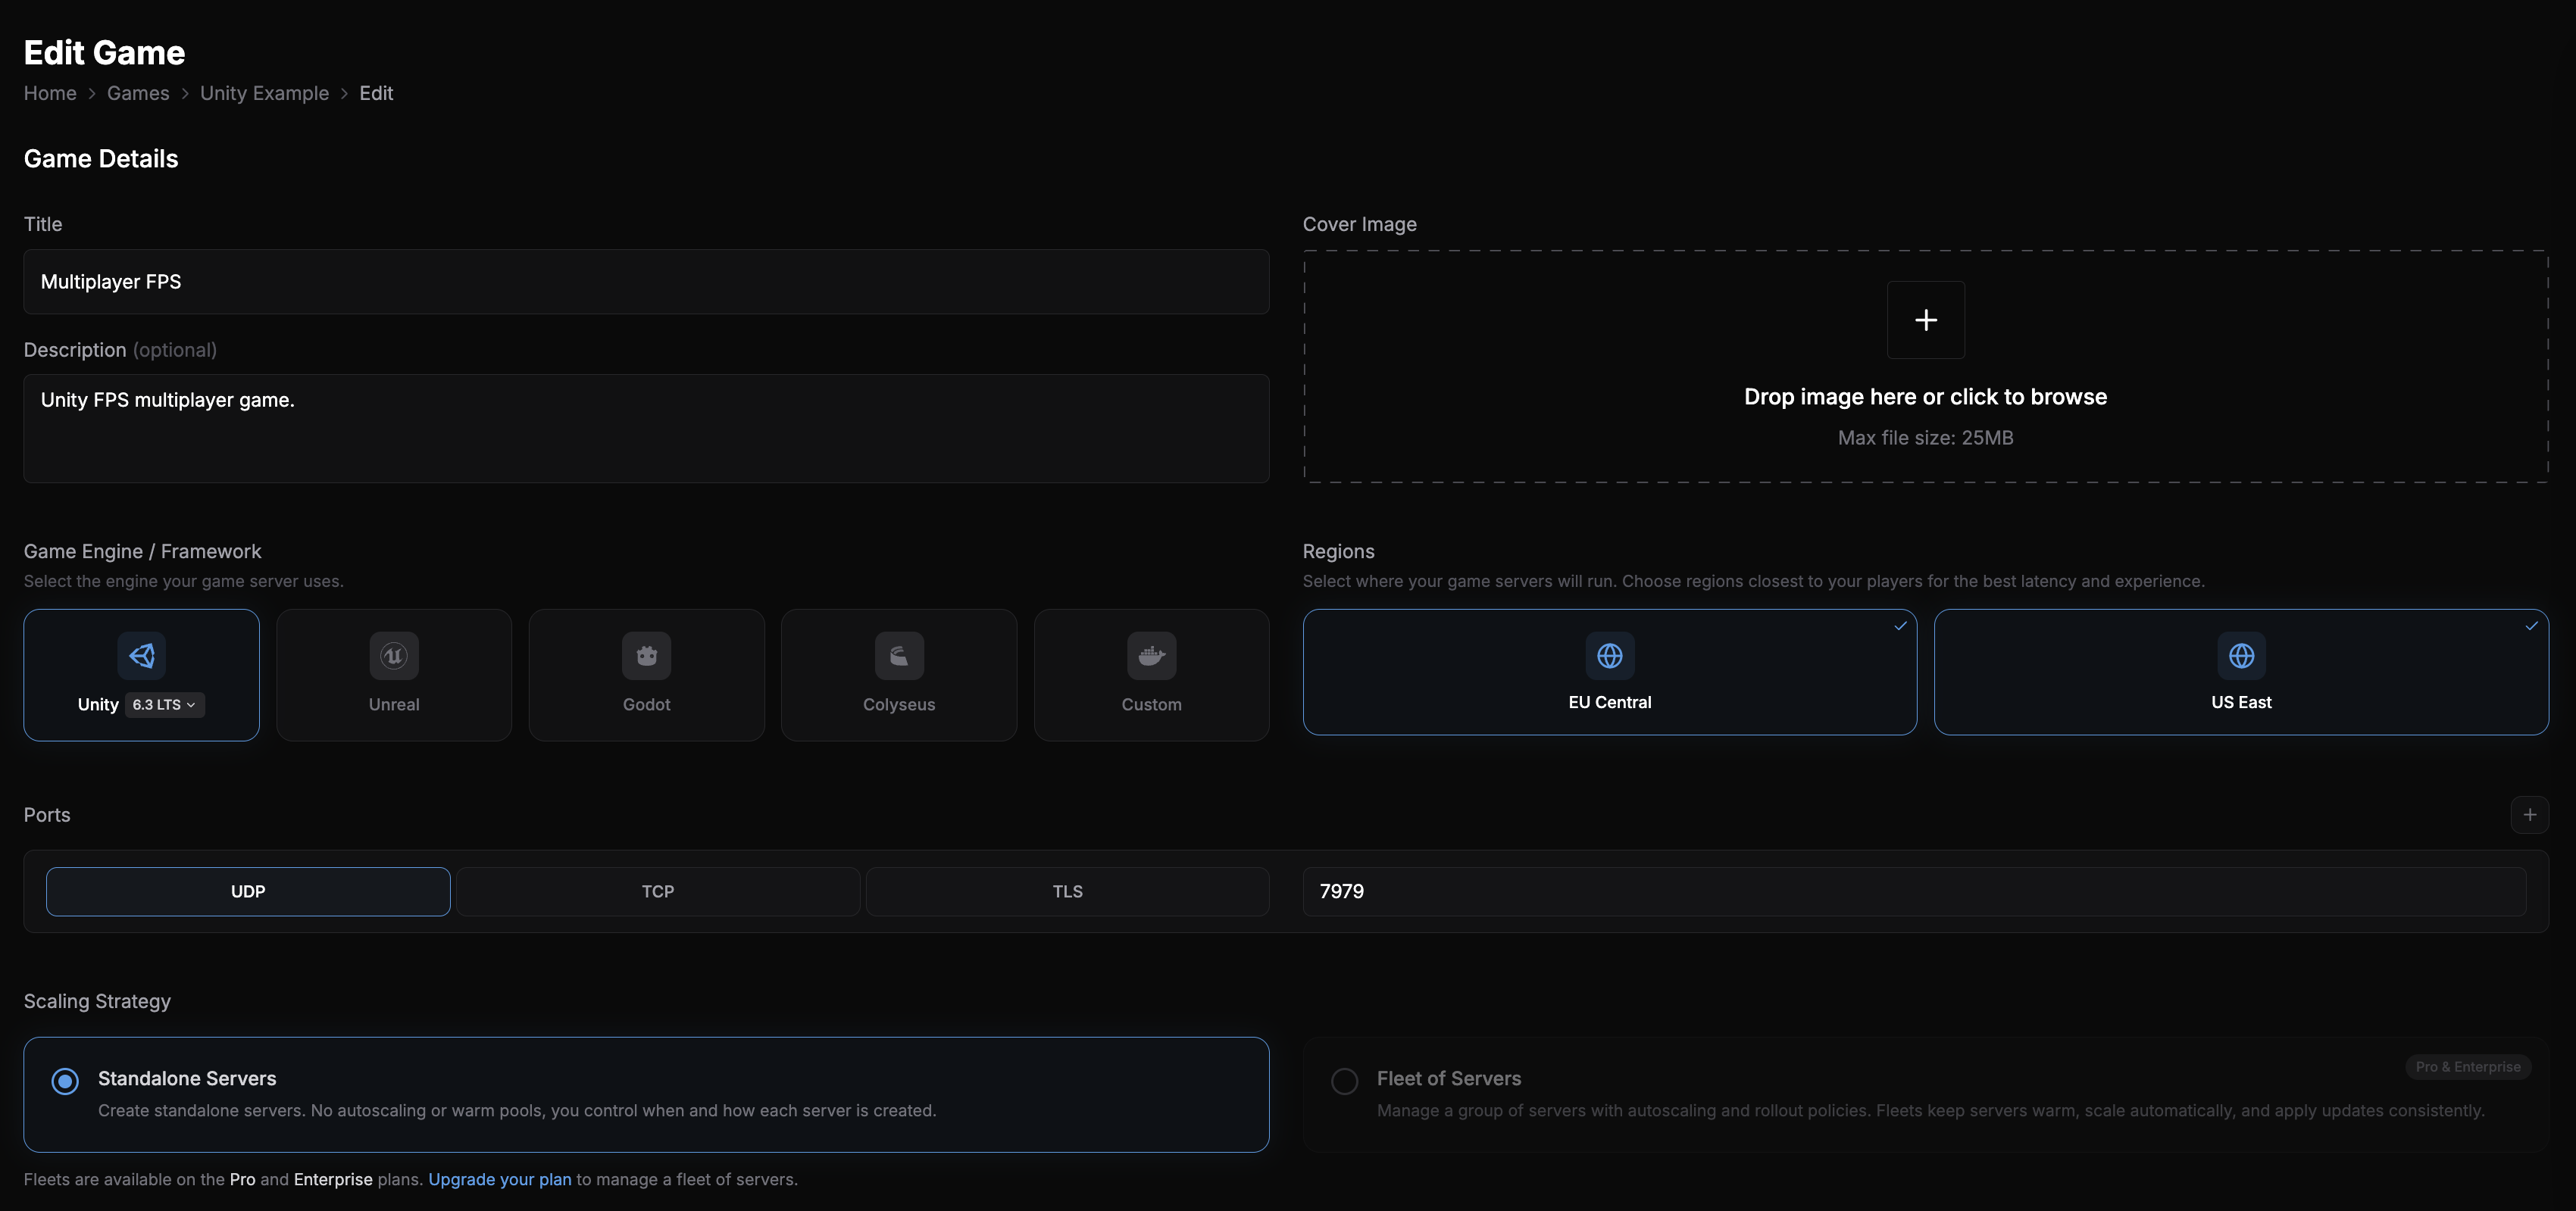
Task: Uncheck the US East checkmark
Action: point(2531,626)
